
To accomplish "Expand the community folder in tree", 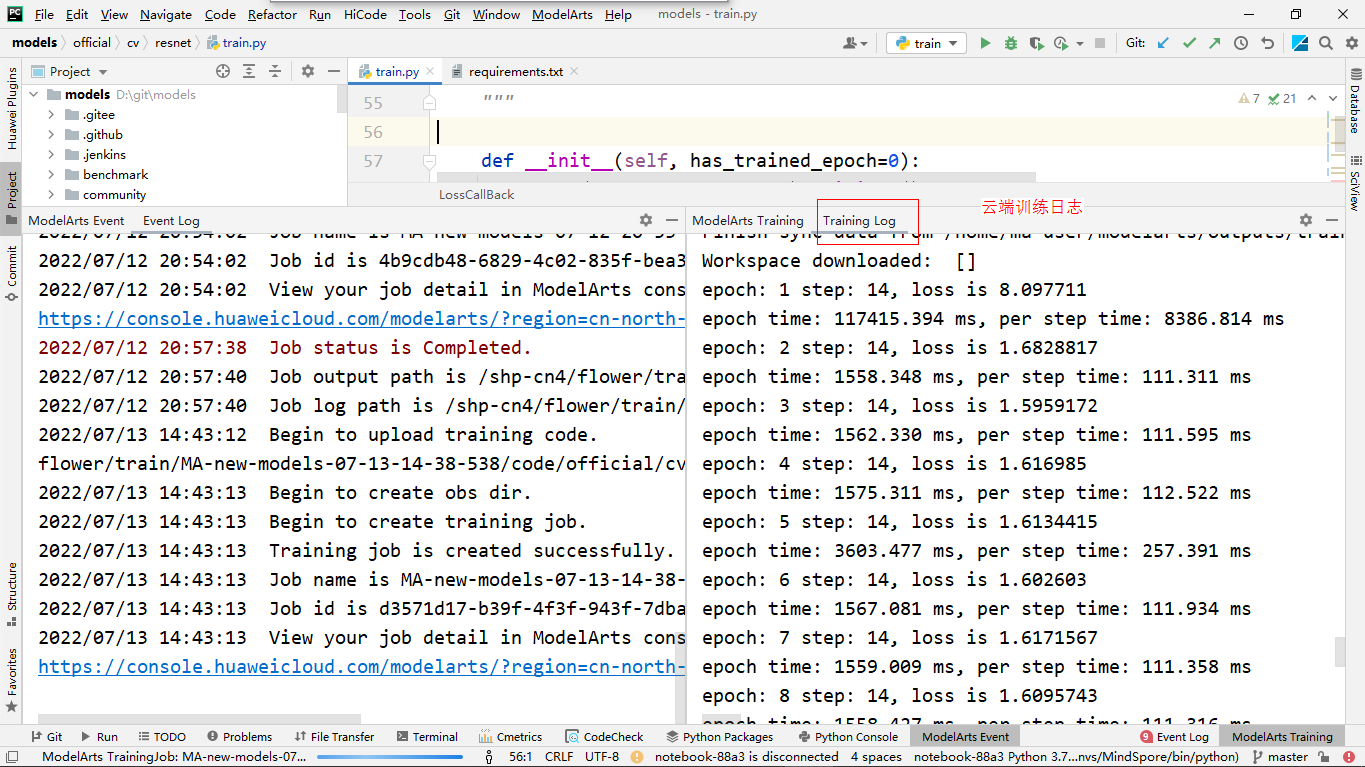I will [51, 195].
